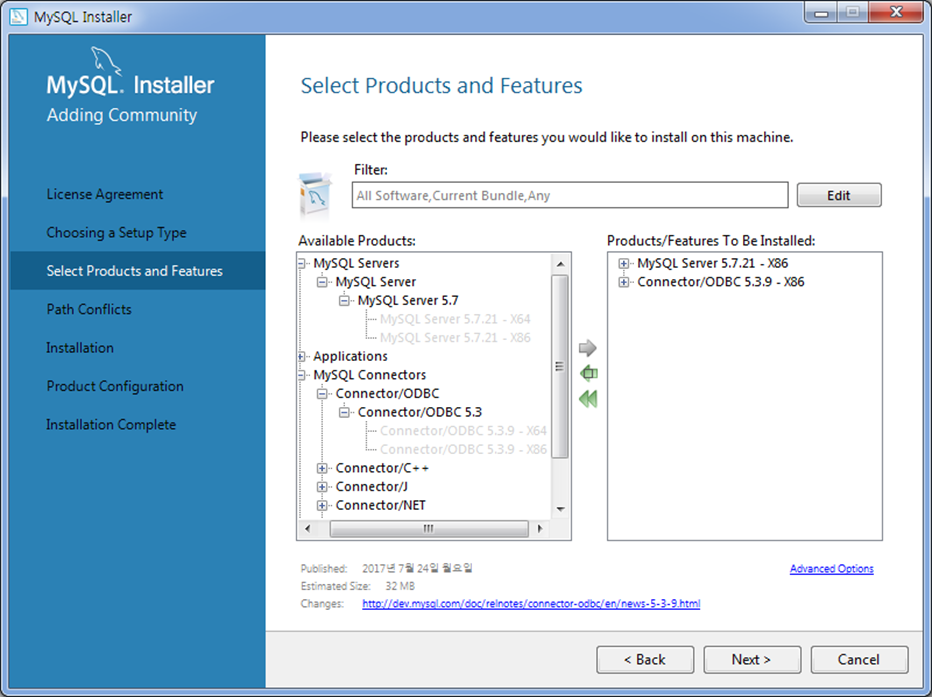Open the connector-odbc release notes link
The height and width of the screenshot is (697, 932).
point(531,604)
